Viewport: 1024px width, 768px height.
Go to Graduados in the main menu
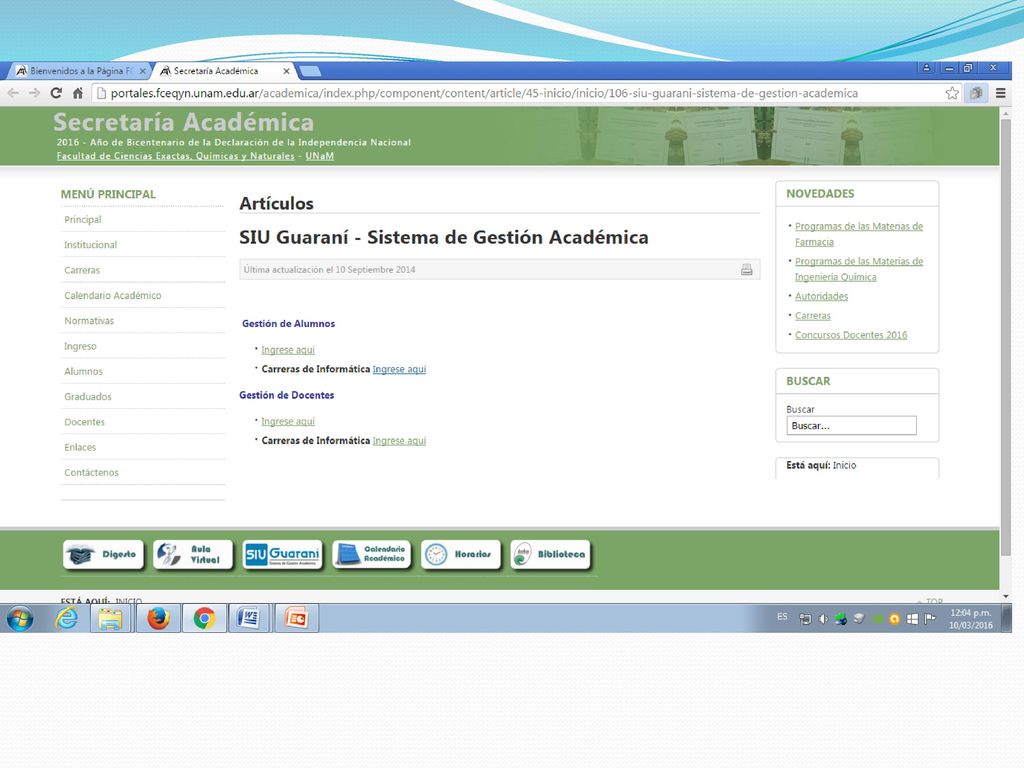[x=88, y=397]
